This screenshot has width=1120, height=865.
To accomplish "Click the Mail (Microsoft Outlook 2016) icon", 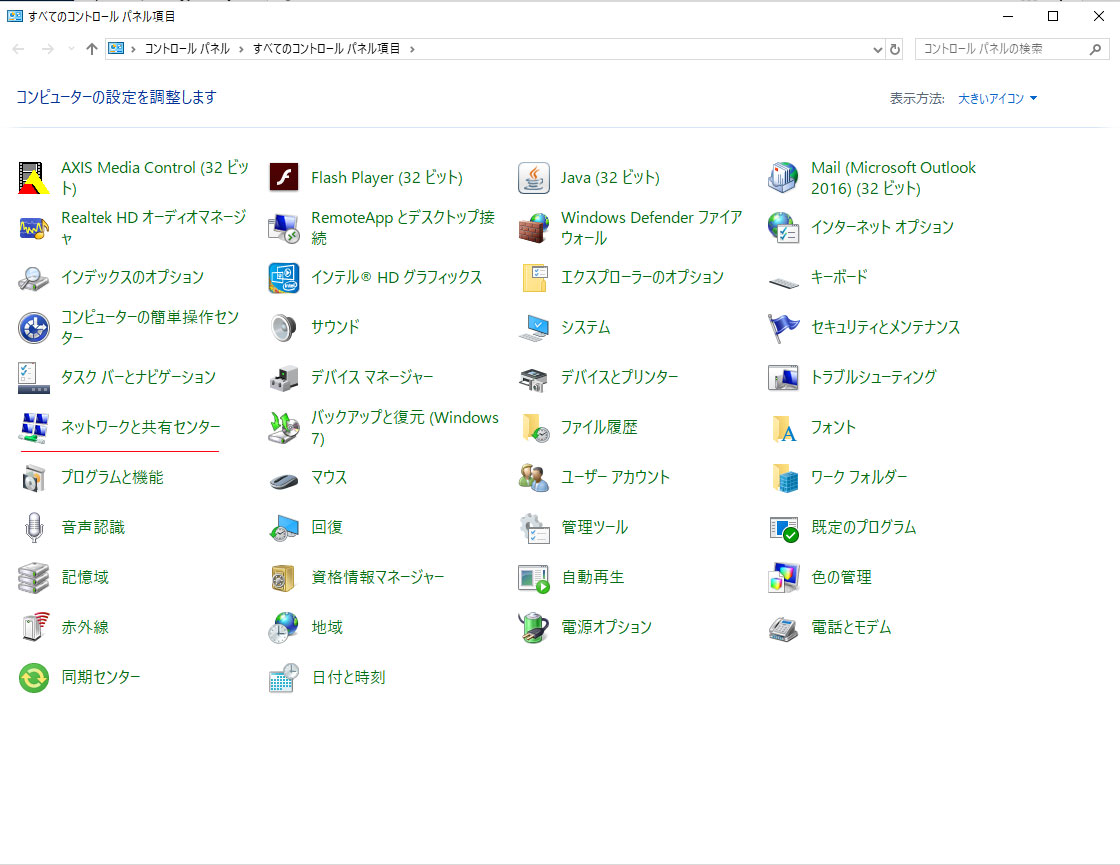I will (784, 178).
